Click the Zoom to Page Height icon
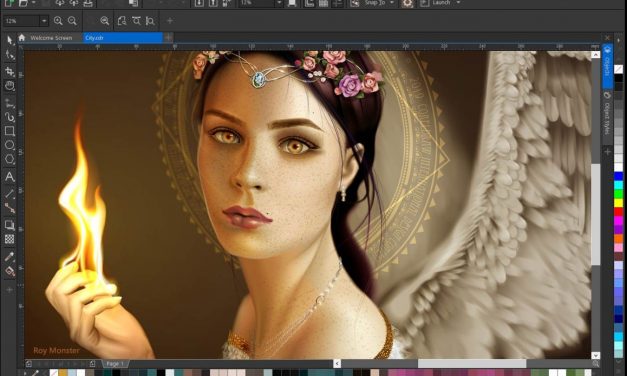 [150, 21]
